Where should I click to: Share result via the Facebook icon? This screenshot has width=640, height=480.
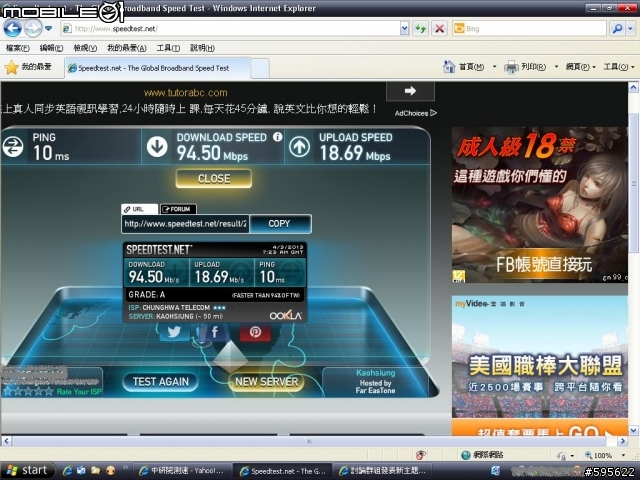coord(215,332)
